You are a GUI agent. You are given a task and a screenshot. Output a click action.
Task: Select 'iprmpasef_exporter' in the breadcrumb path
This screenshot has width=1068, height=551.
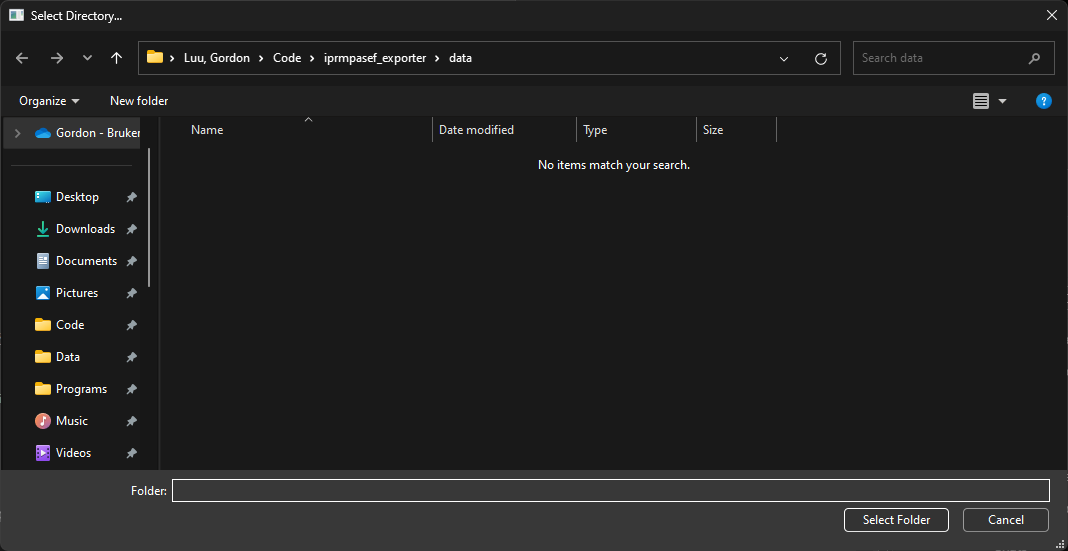(x=377, y=59)
